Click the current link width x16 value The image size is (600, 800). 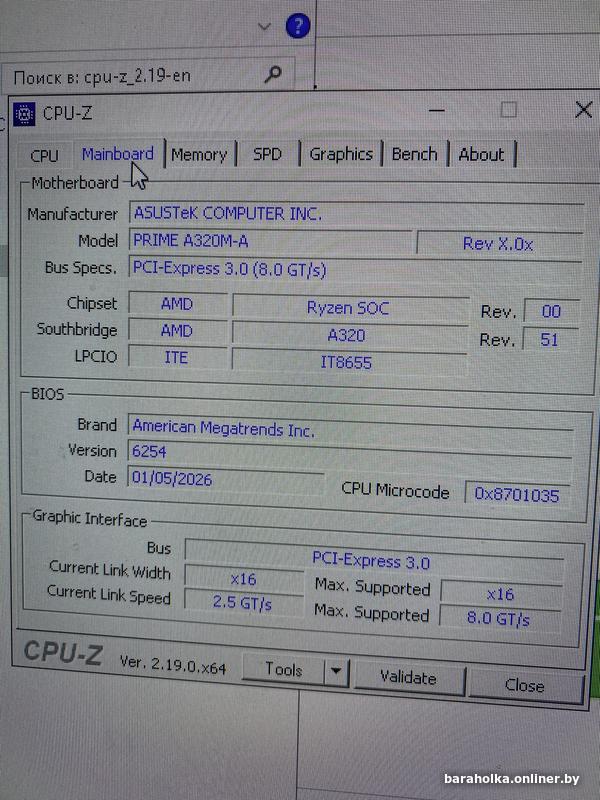(244, 579)
